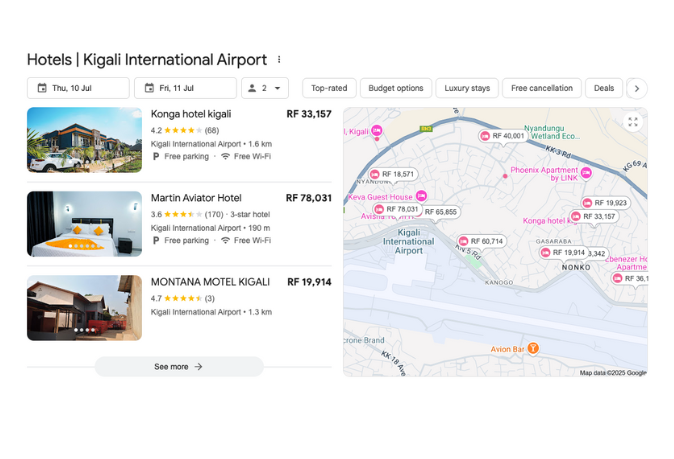
Task: Select the Luxury stays filter chip
Action: click(467, 88)
